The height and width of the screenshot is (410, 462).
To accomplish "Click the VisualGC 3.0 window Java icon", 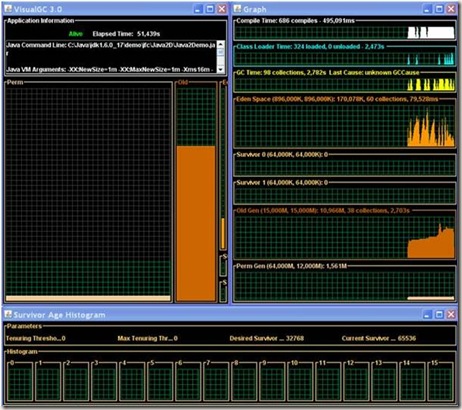I will (8, 9).
